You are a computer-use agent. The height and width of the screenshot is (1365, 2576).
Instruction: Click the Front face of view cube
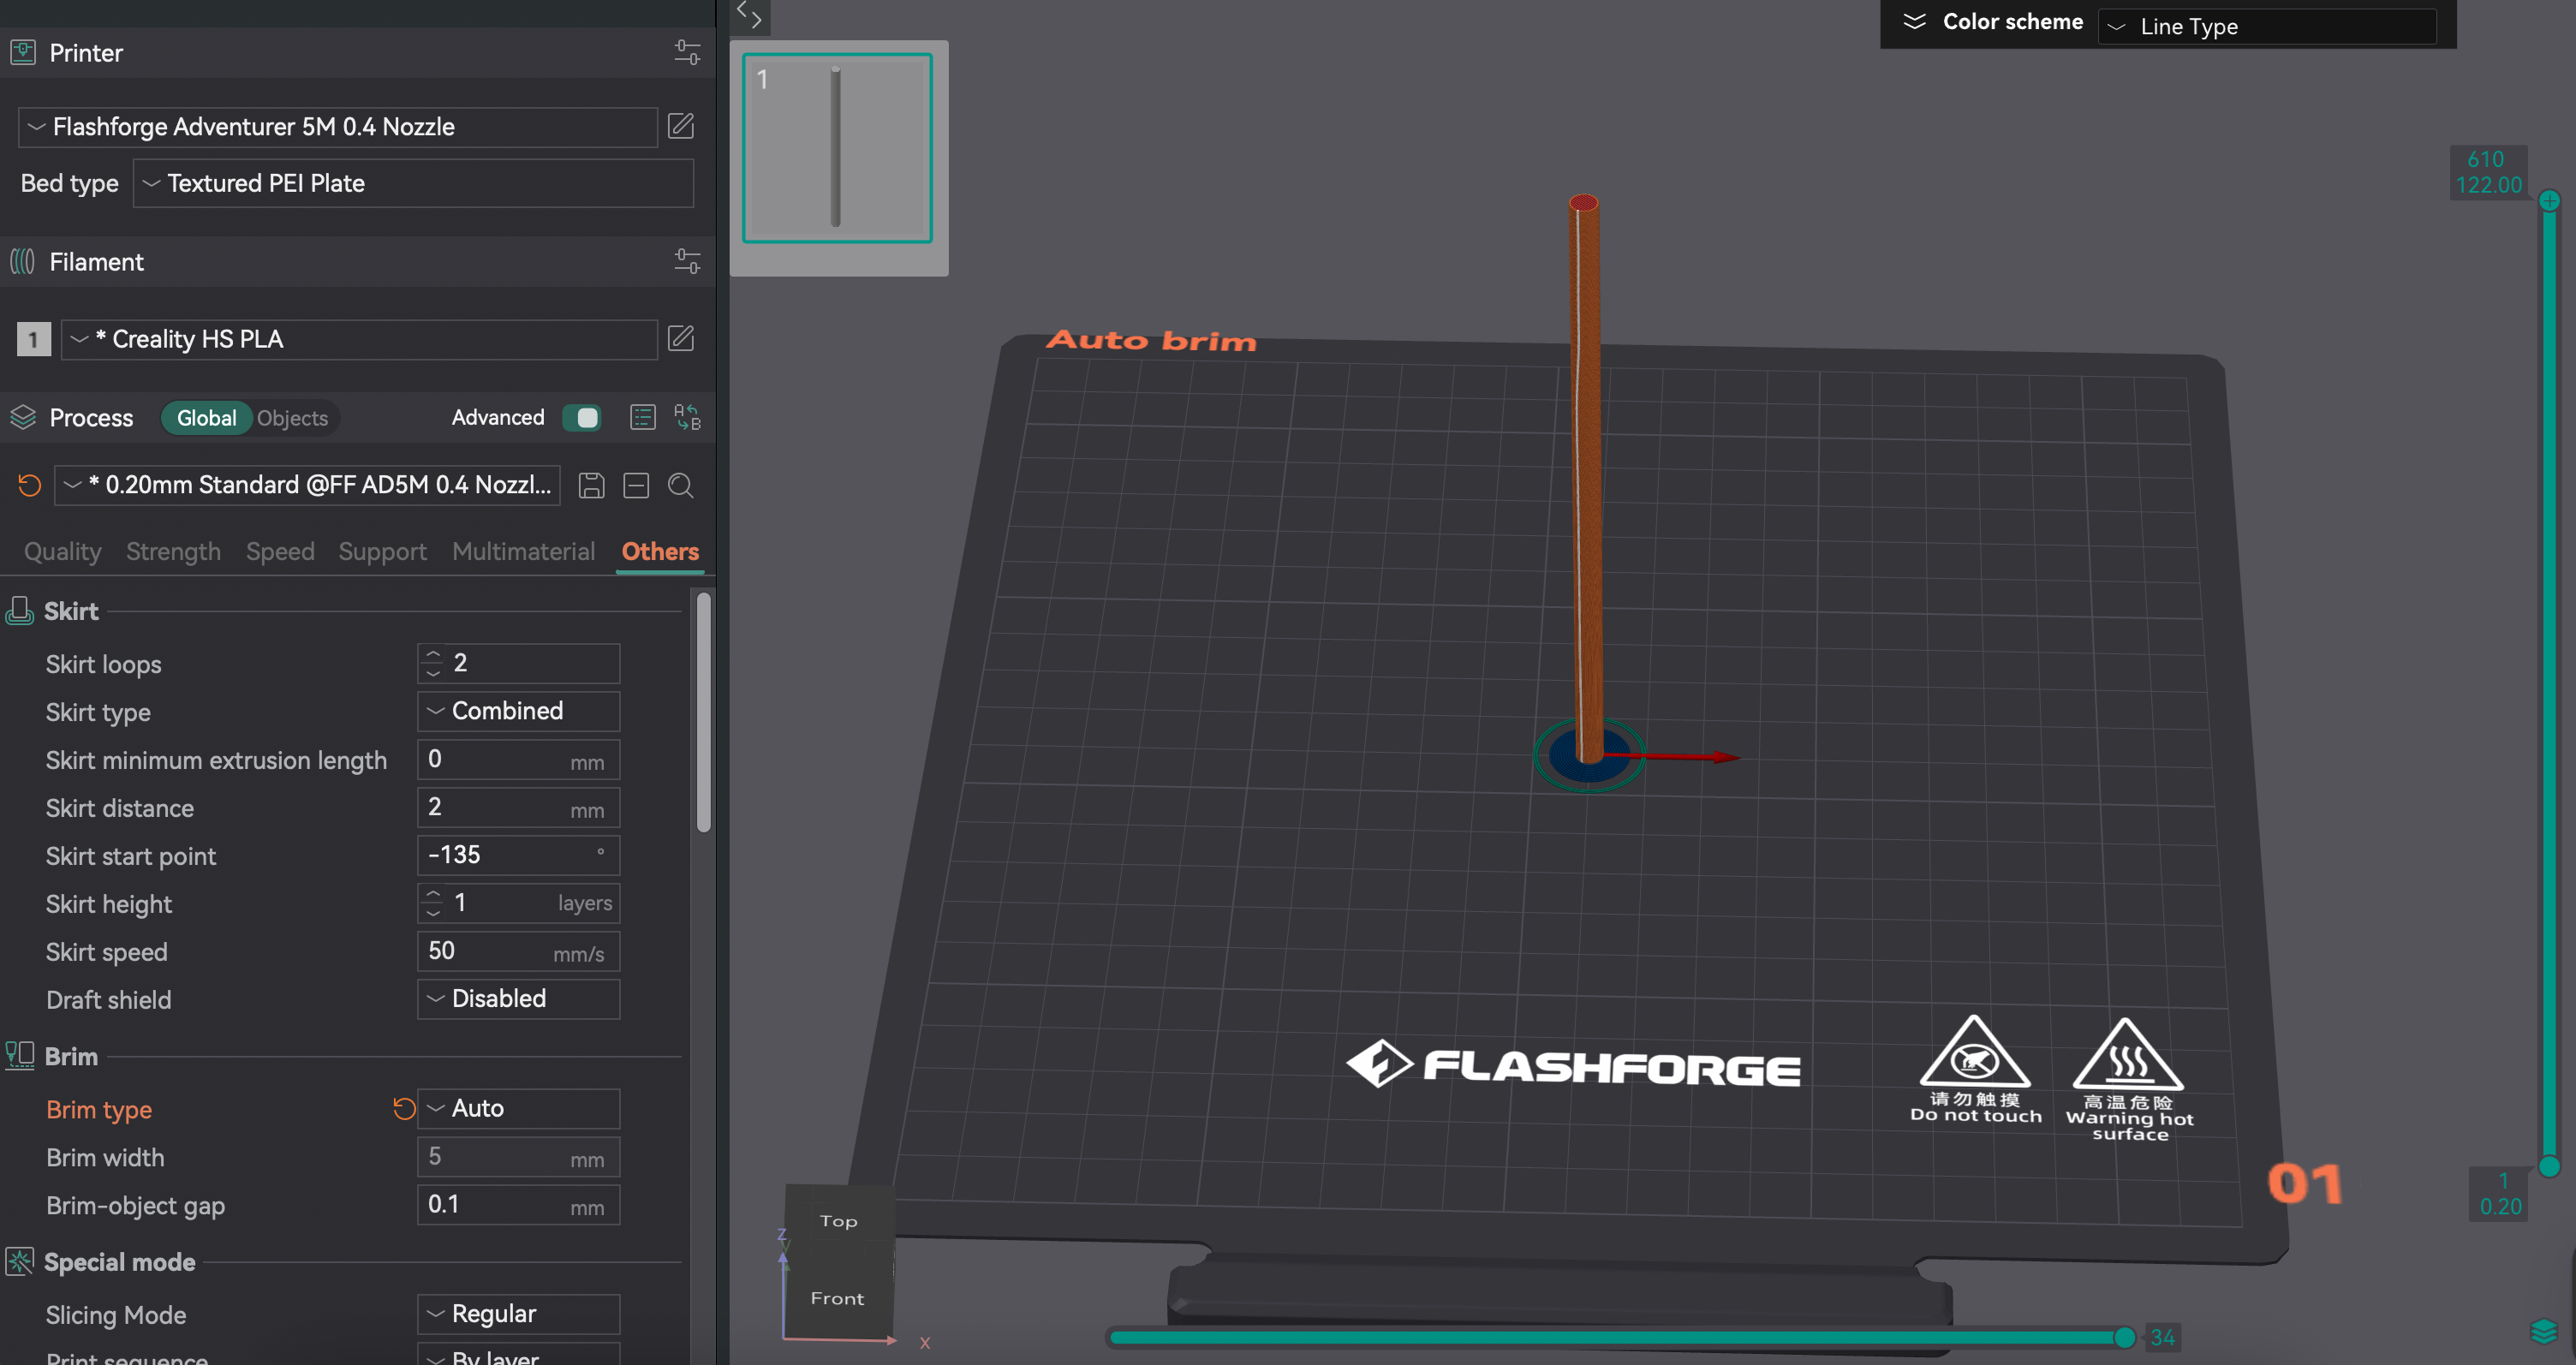point(837,1298)
